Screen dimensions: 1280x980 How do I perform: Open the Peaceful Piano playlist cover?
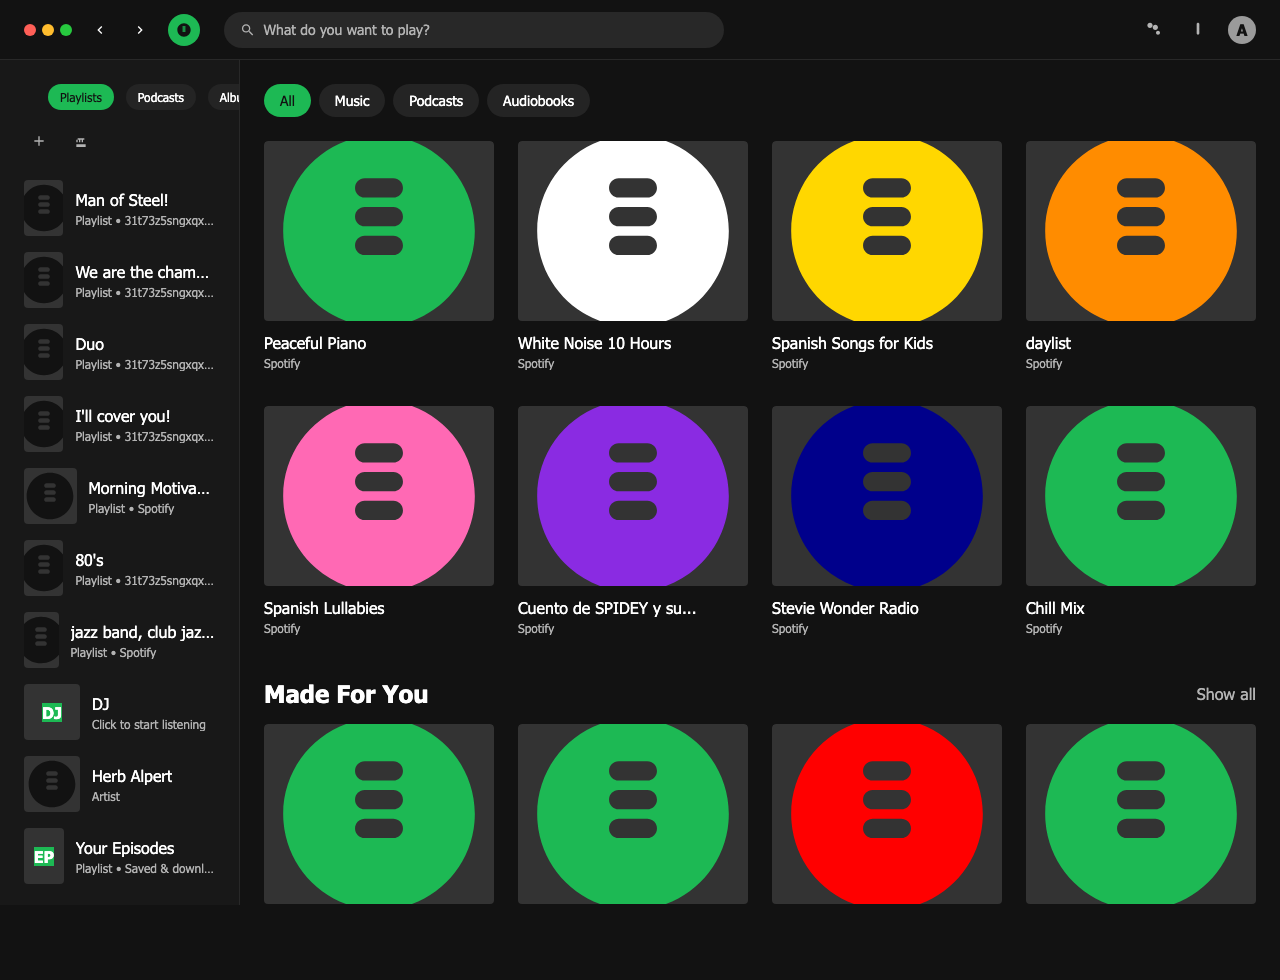point(379,231)
